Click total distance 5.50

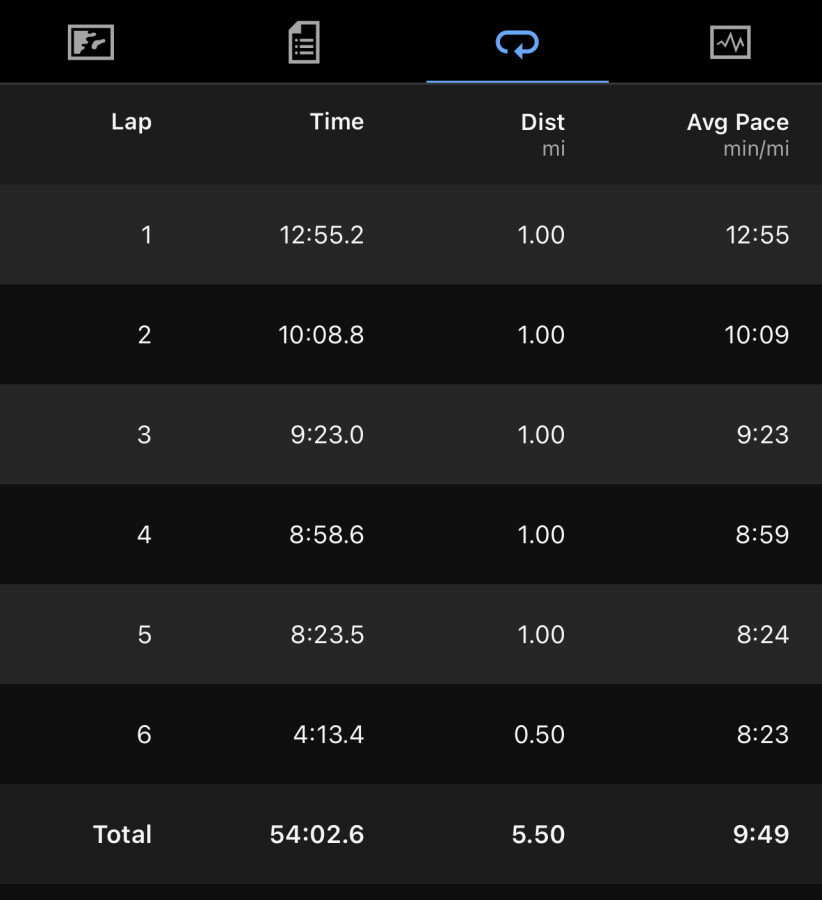(538, 834)
